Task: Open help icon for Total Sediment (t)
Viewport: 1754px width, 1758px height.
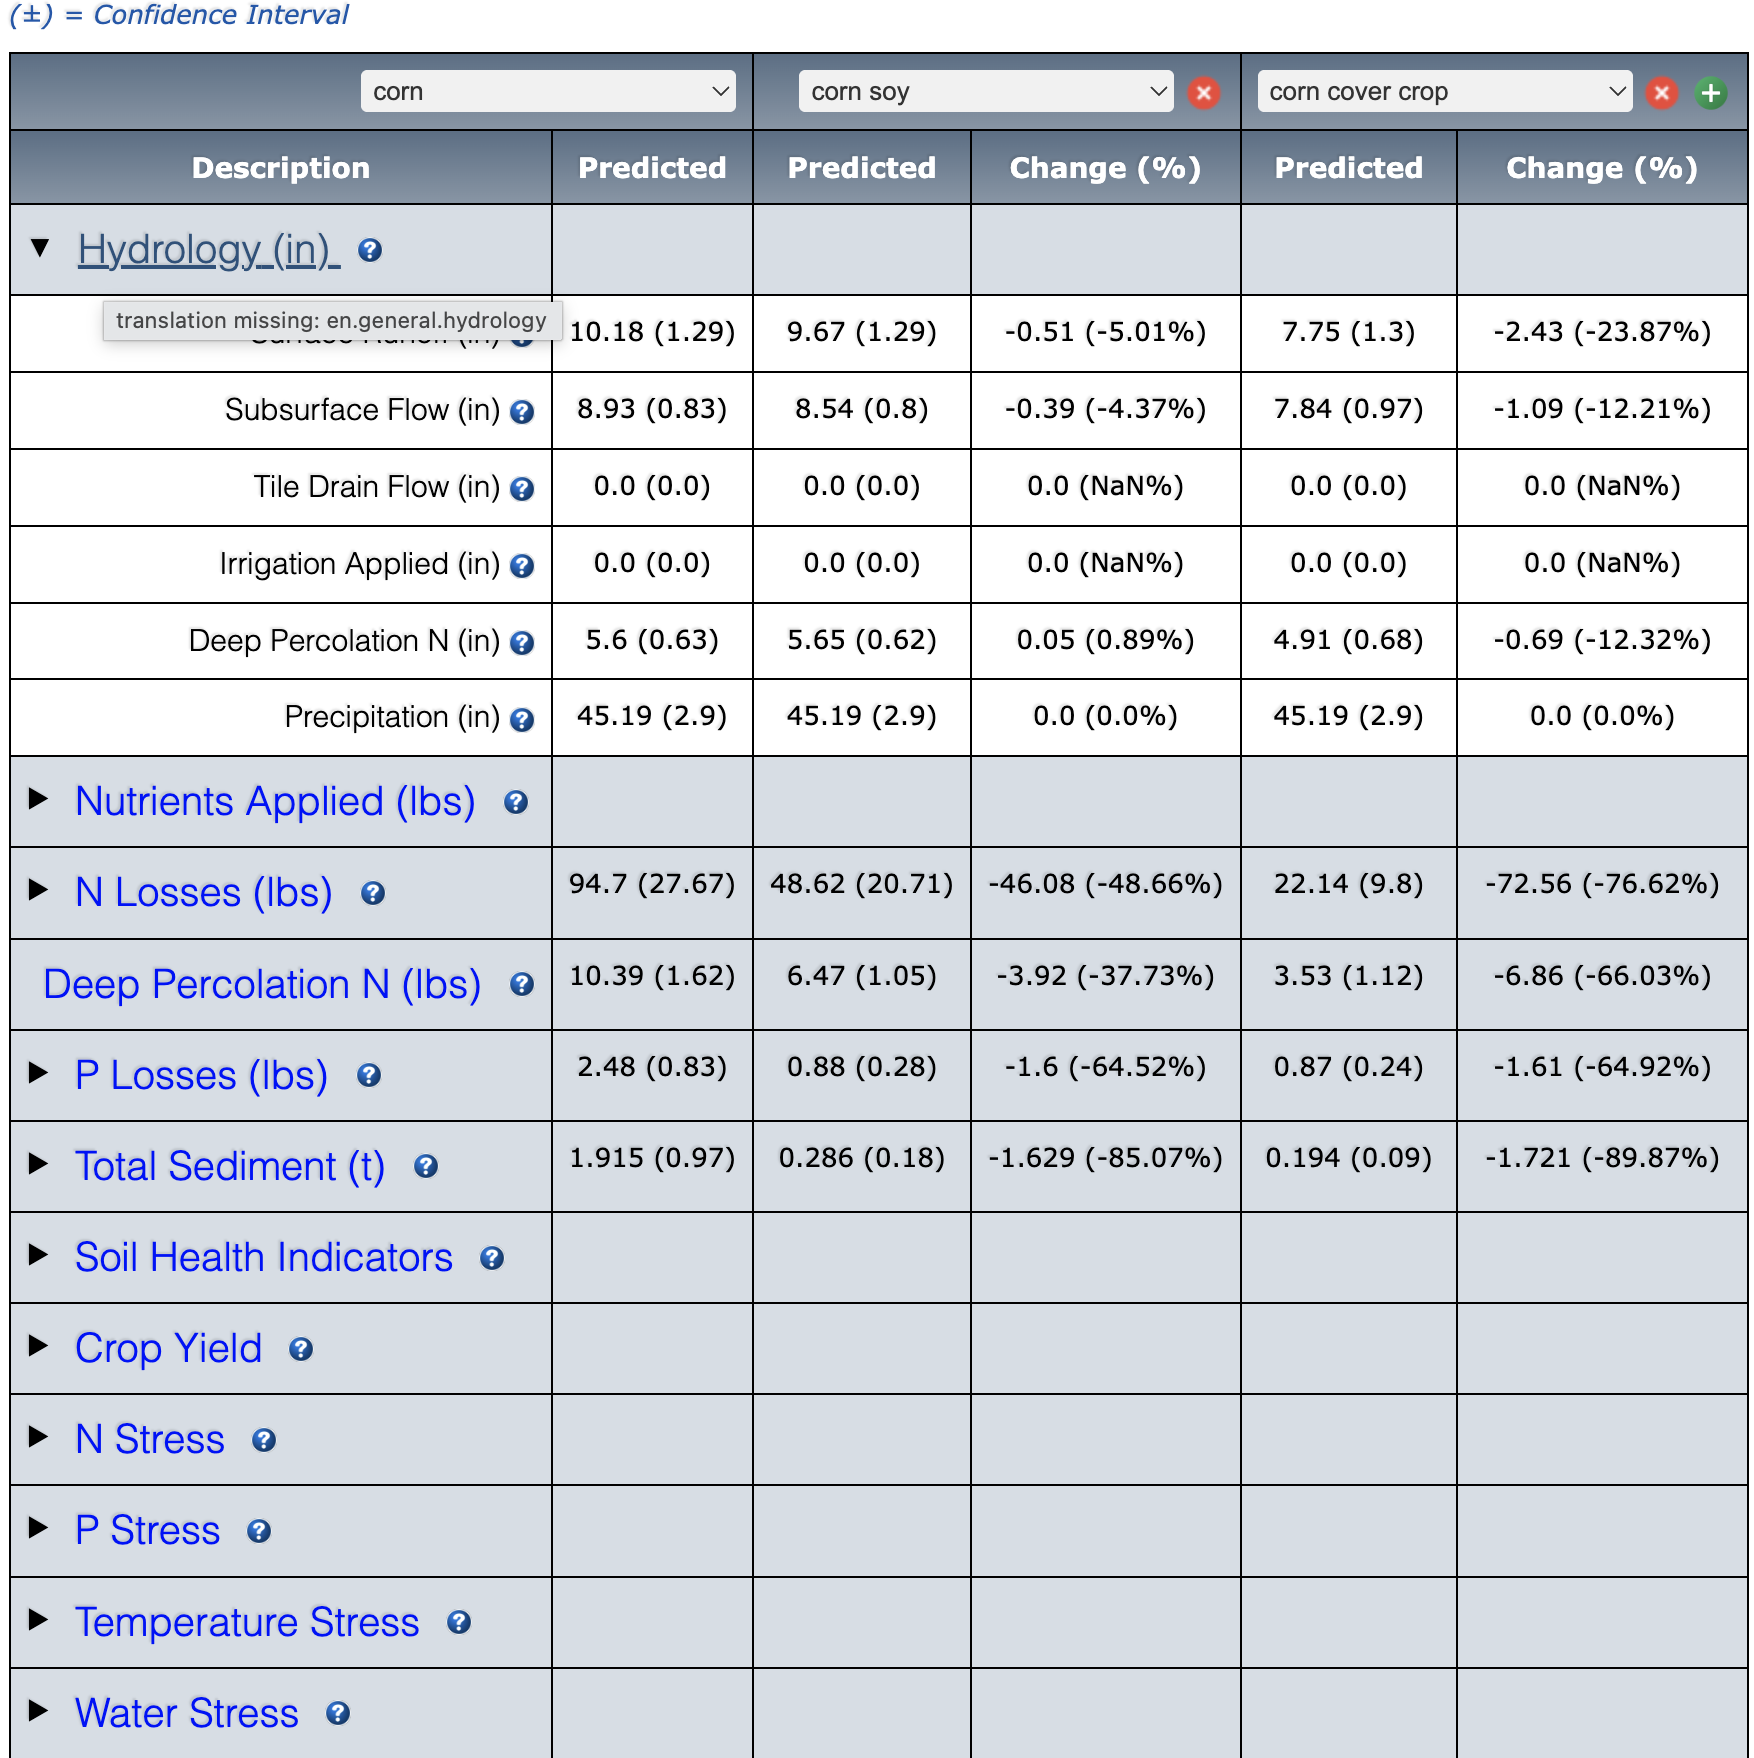Action: [x=426, y=1166]
